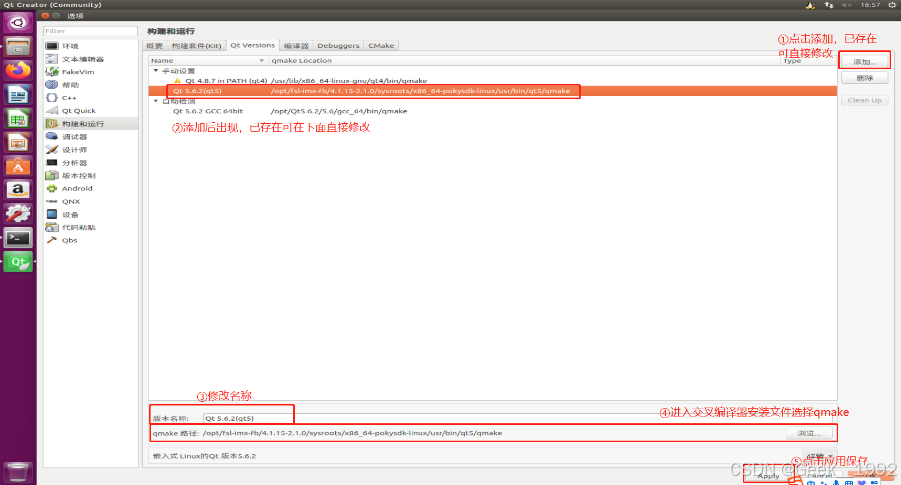Click the 版本名称 name input field

coord(518,418)
